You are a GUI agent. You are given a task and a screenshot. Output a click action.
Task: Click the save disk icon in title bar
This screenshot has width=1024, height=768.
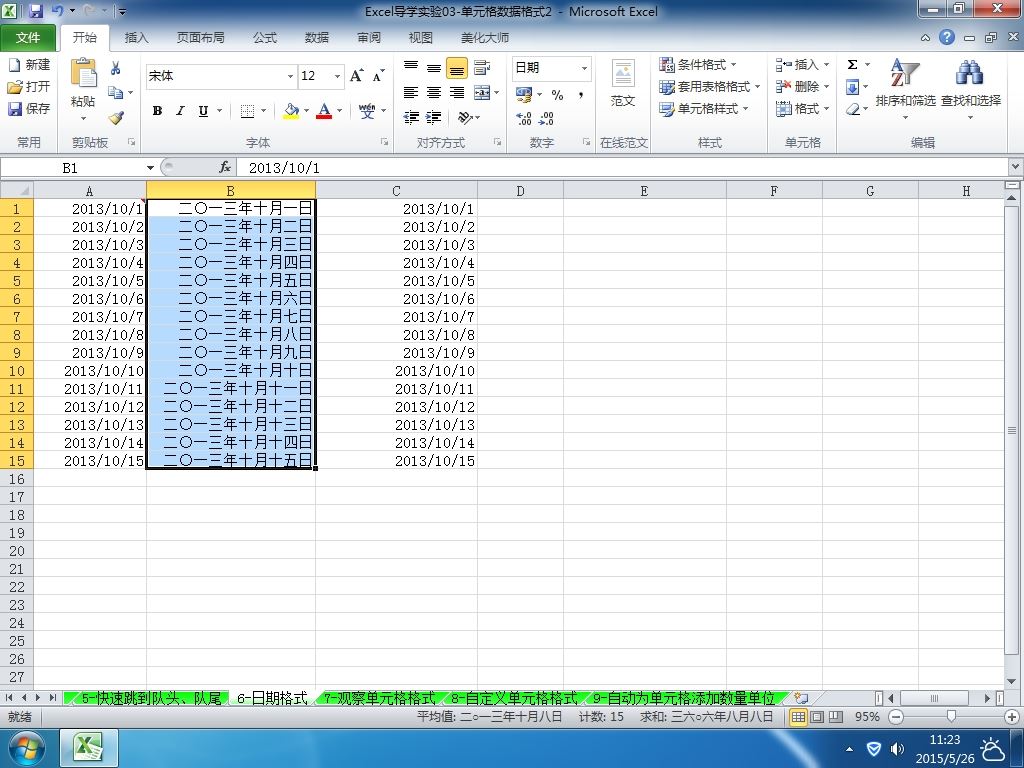pyautogui.click(x=35, y=10)
